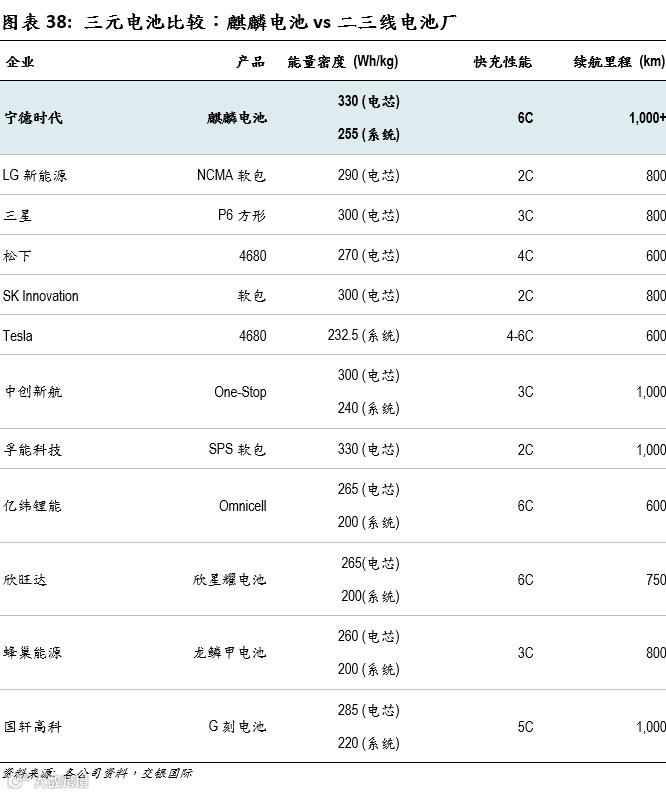The height and width of the screenshot is (795, 666).
Task: Click the 'SPS 软包' product cell
Action: [237, 449]
